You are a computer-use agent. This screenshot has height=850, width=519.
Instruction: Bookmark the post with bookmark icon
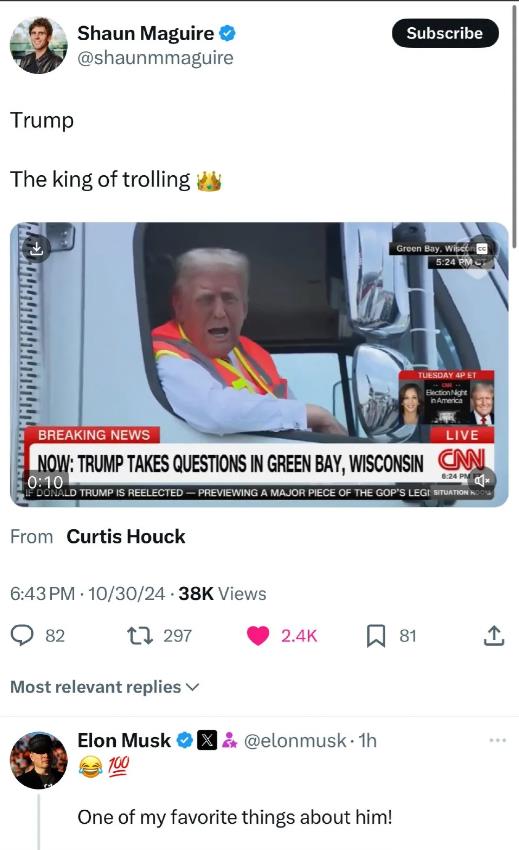[376, 635]
